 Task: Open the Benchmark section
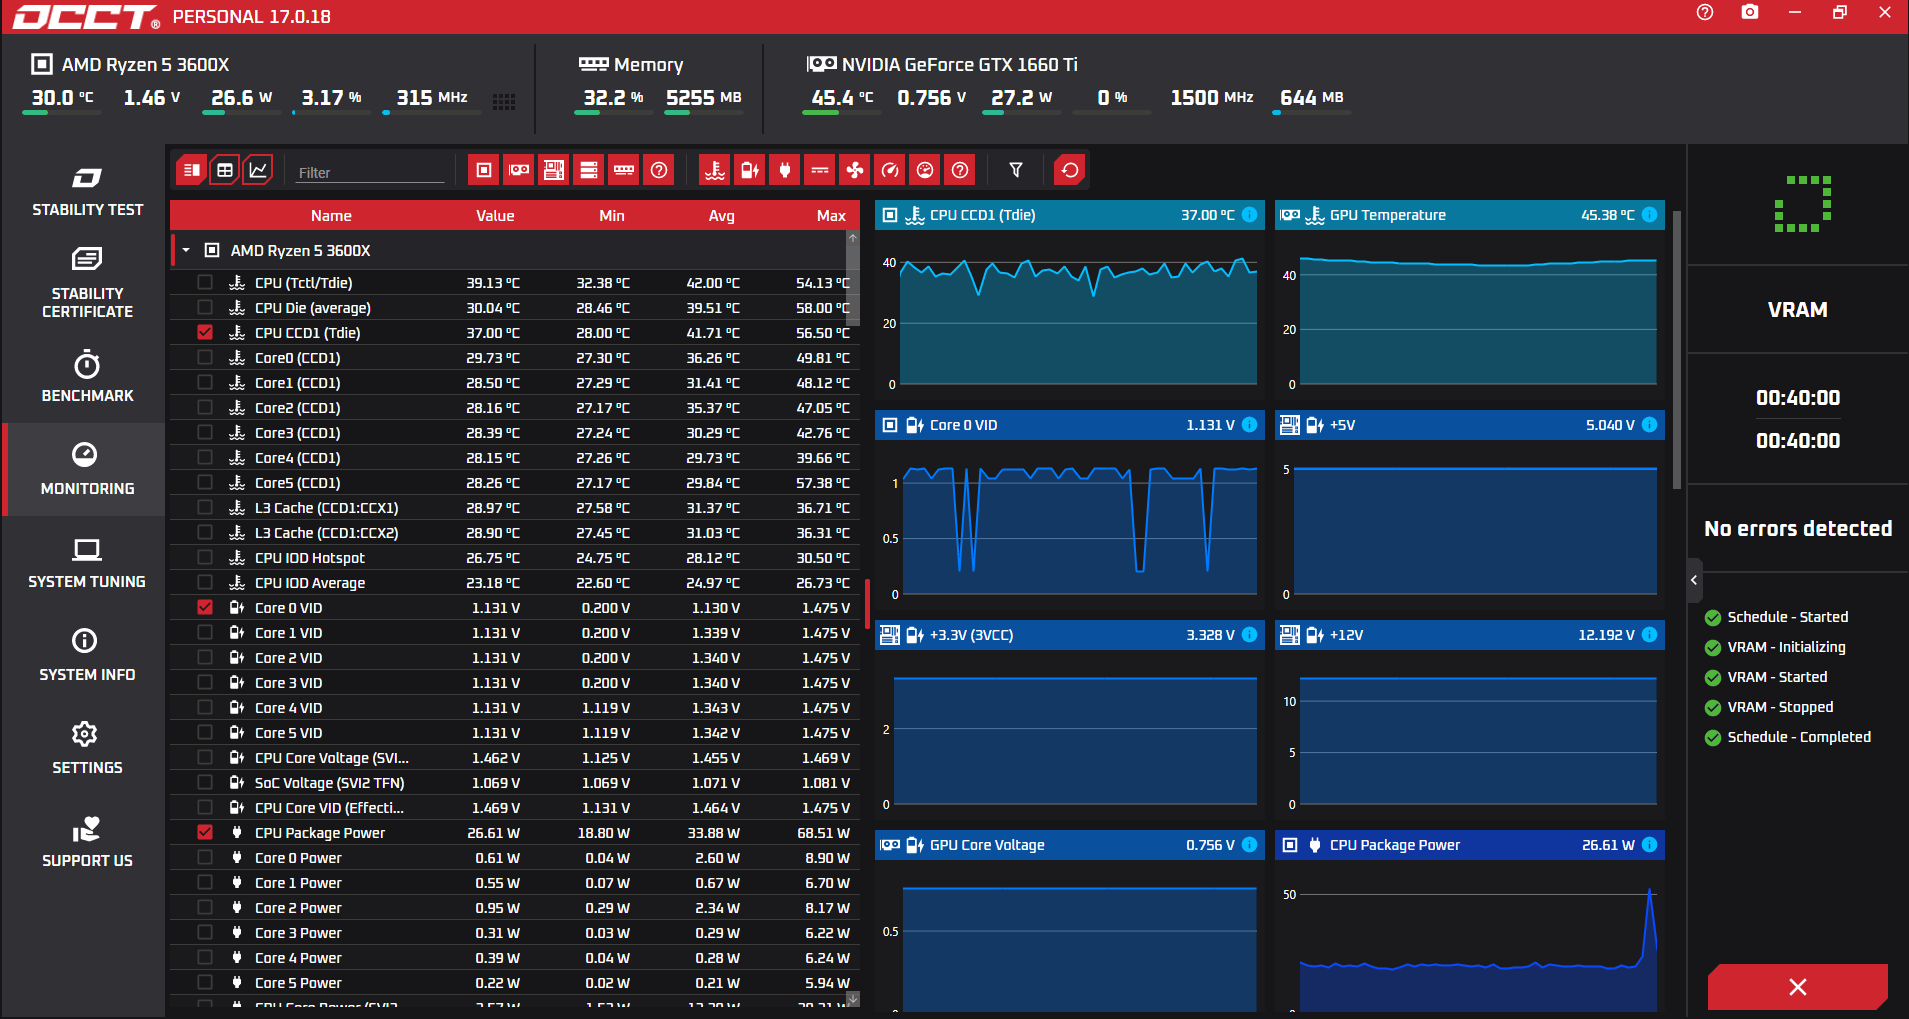[x=87, y=377]
